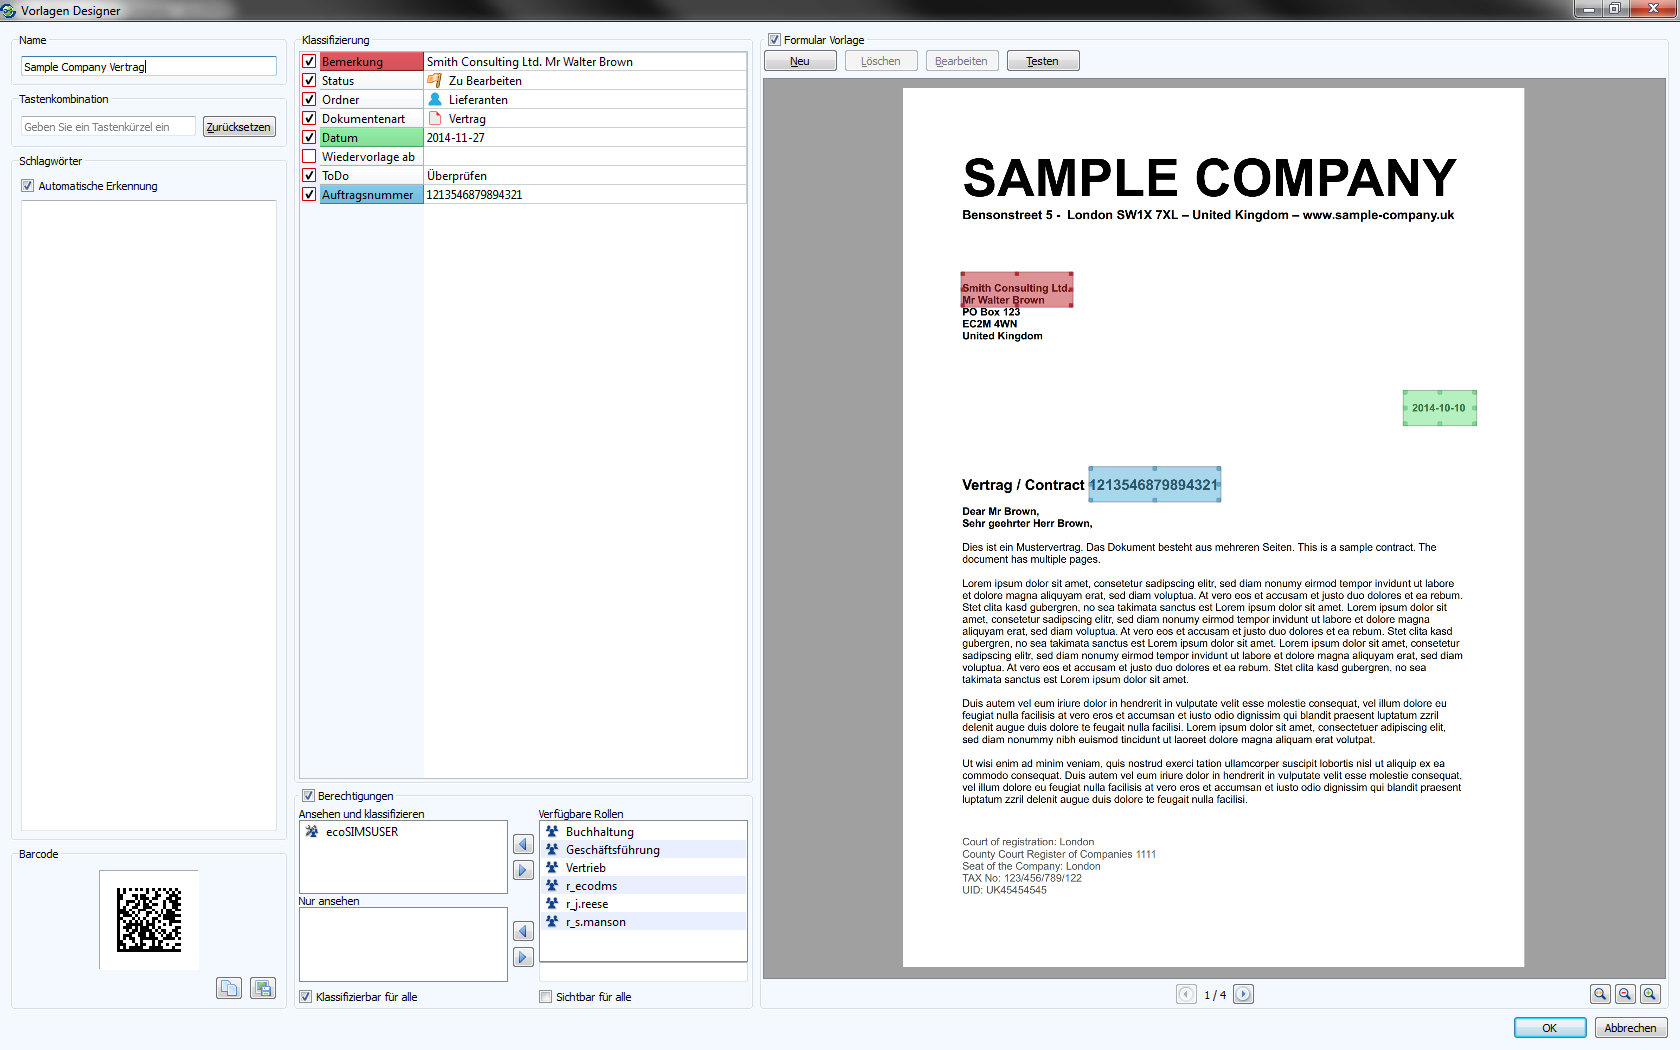
Task: Uncheck 'Automatische Erkennung' checkbox
Action: click(x=28, y=186)
